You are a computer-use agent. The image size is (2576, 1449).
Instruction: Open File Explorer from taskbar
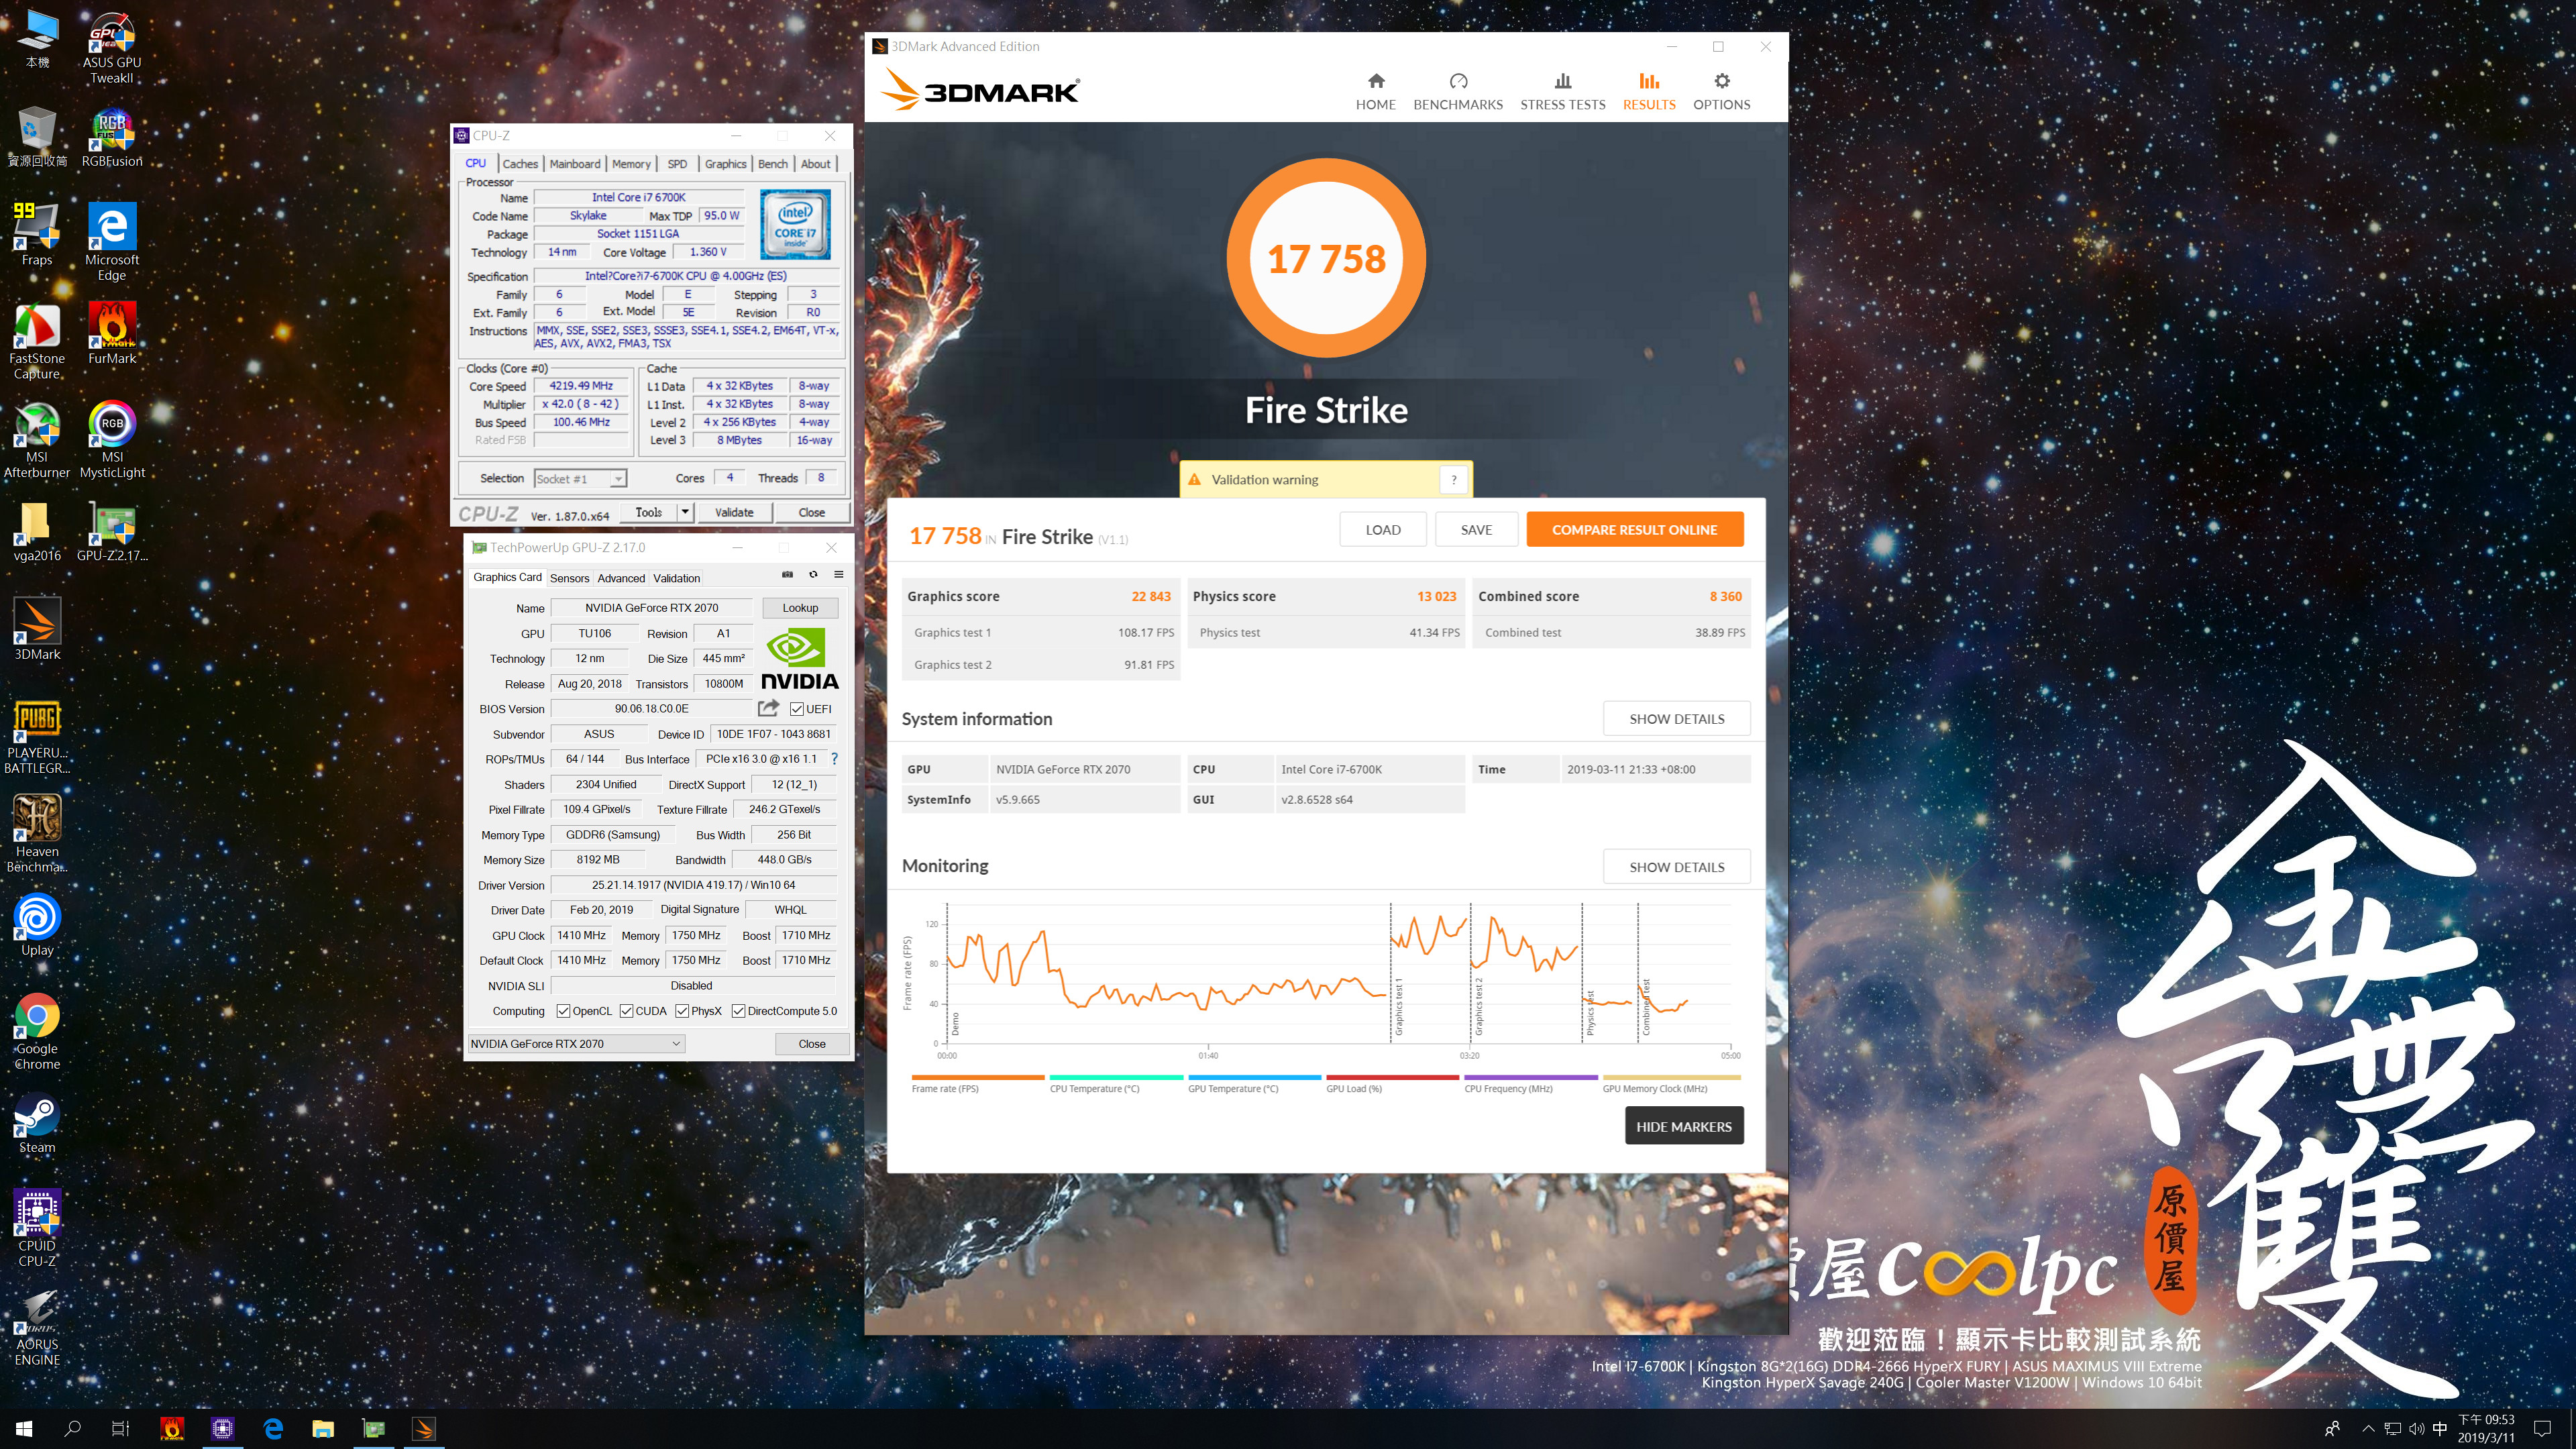tap(322, 1428)
